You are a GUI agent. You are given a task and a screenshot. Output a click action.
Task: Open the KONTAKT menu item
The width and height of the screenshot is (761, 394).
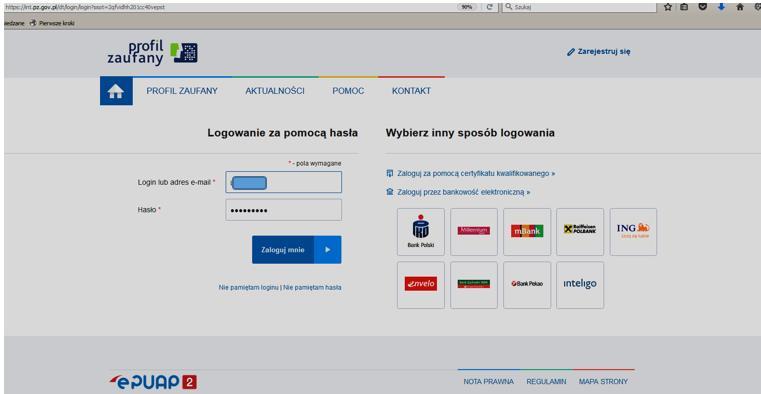click(411, 91)
